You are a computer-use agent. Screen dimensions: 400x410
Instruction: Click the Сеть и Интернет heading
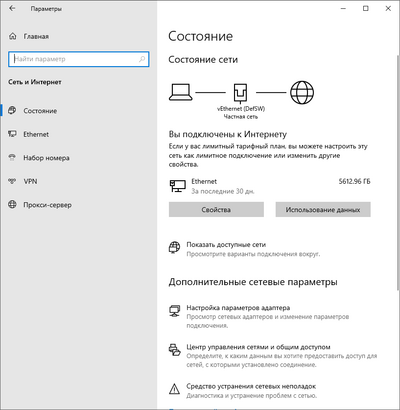click(x=35, y=82)
